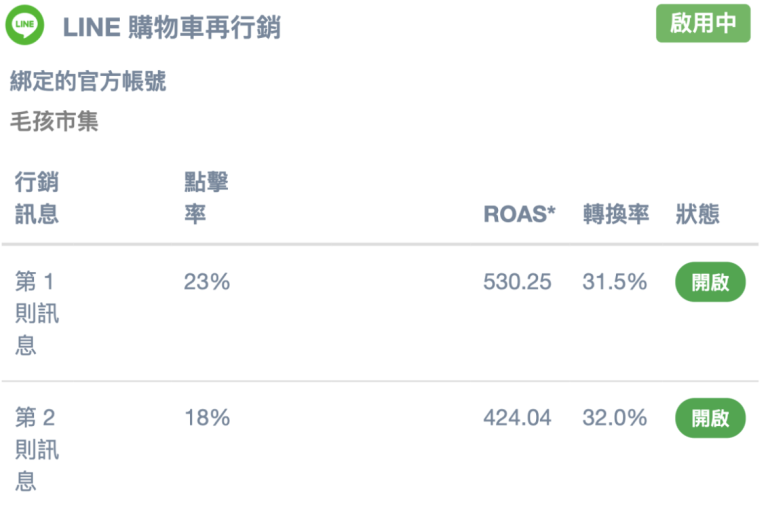
Task: Toggle 開啟 status for 第 1 則訊息
Action: coord(710,282)
